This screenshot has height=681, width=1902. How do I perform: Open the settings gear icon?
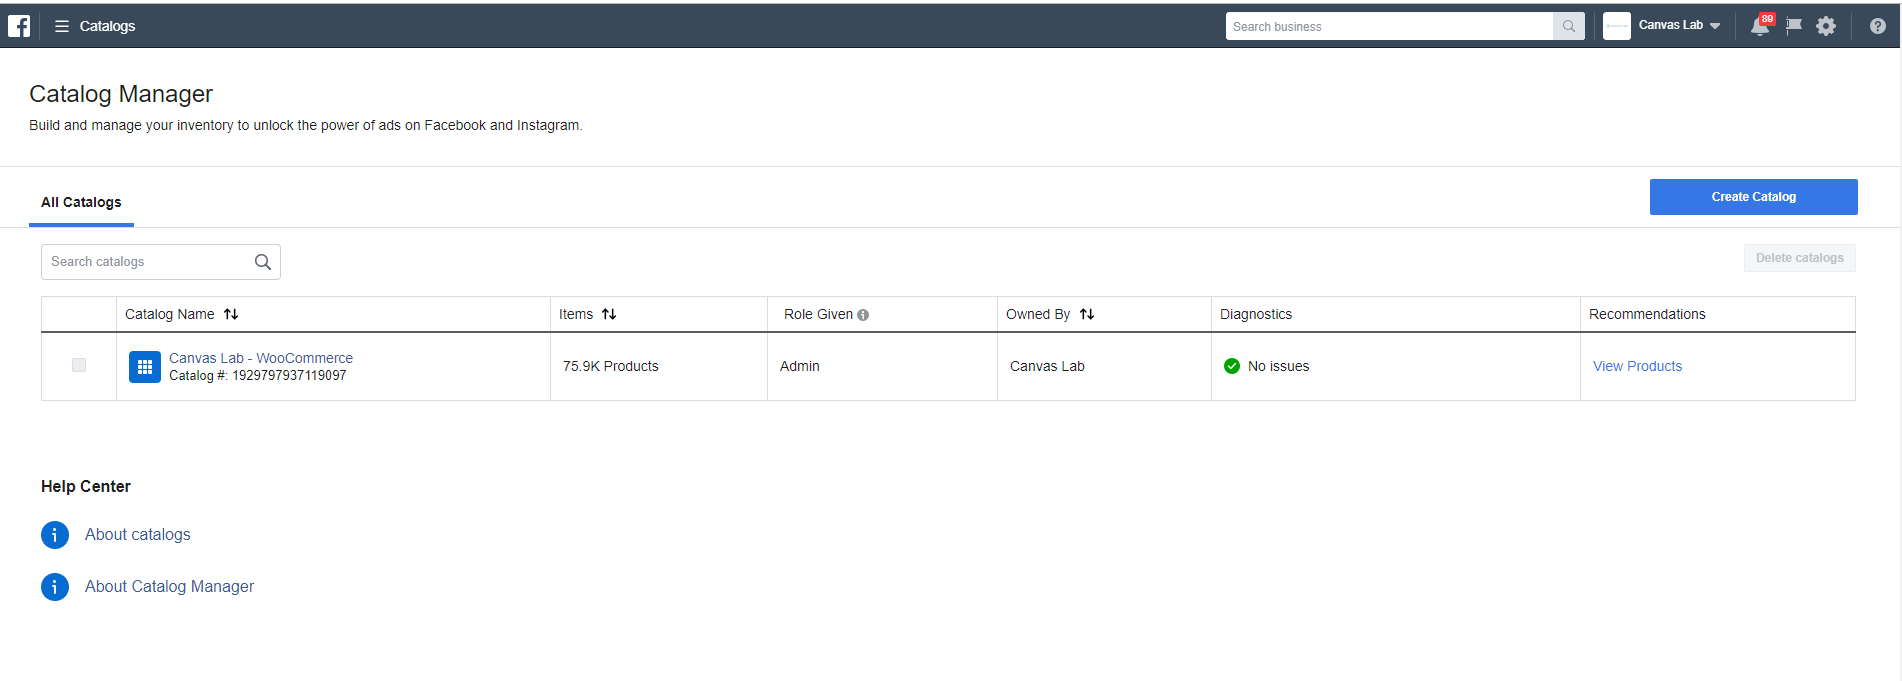[x=1826, y=26]
